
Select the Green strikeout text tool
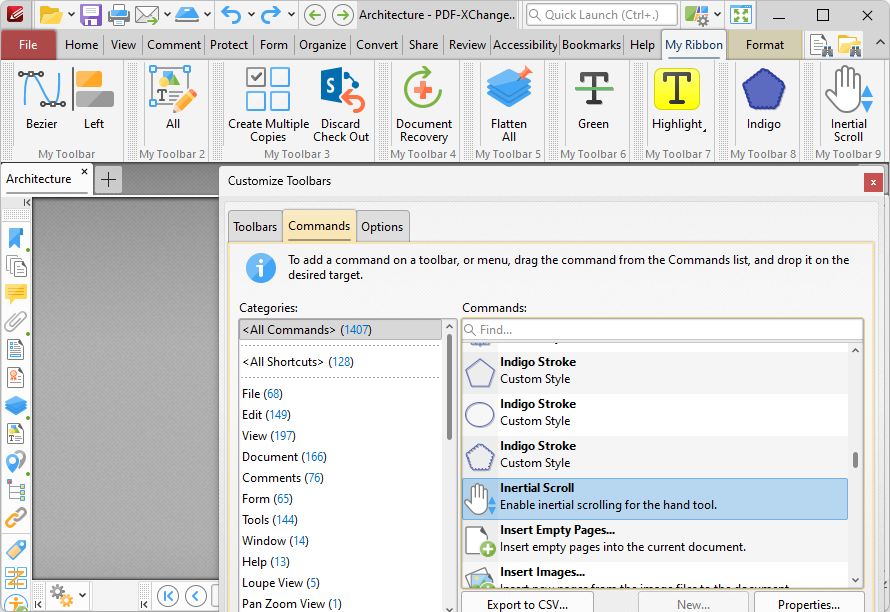point(593,99)
